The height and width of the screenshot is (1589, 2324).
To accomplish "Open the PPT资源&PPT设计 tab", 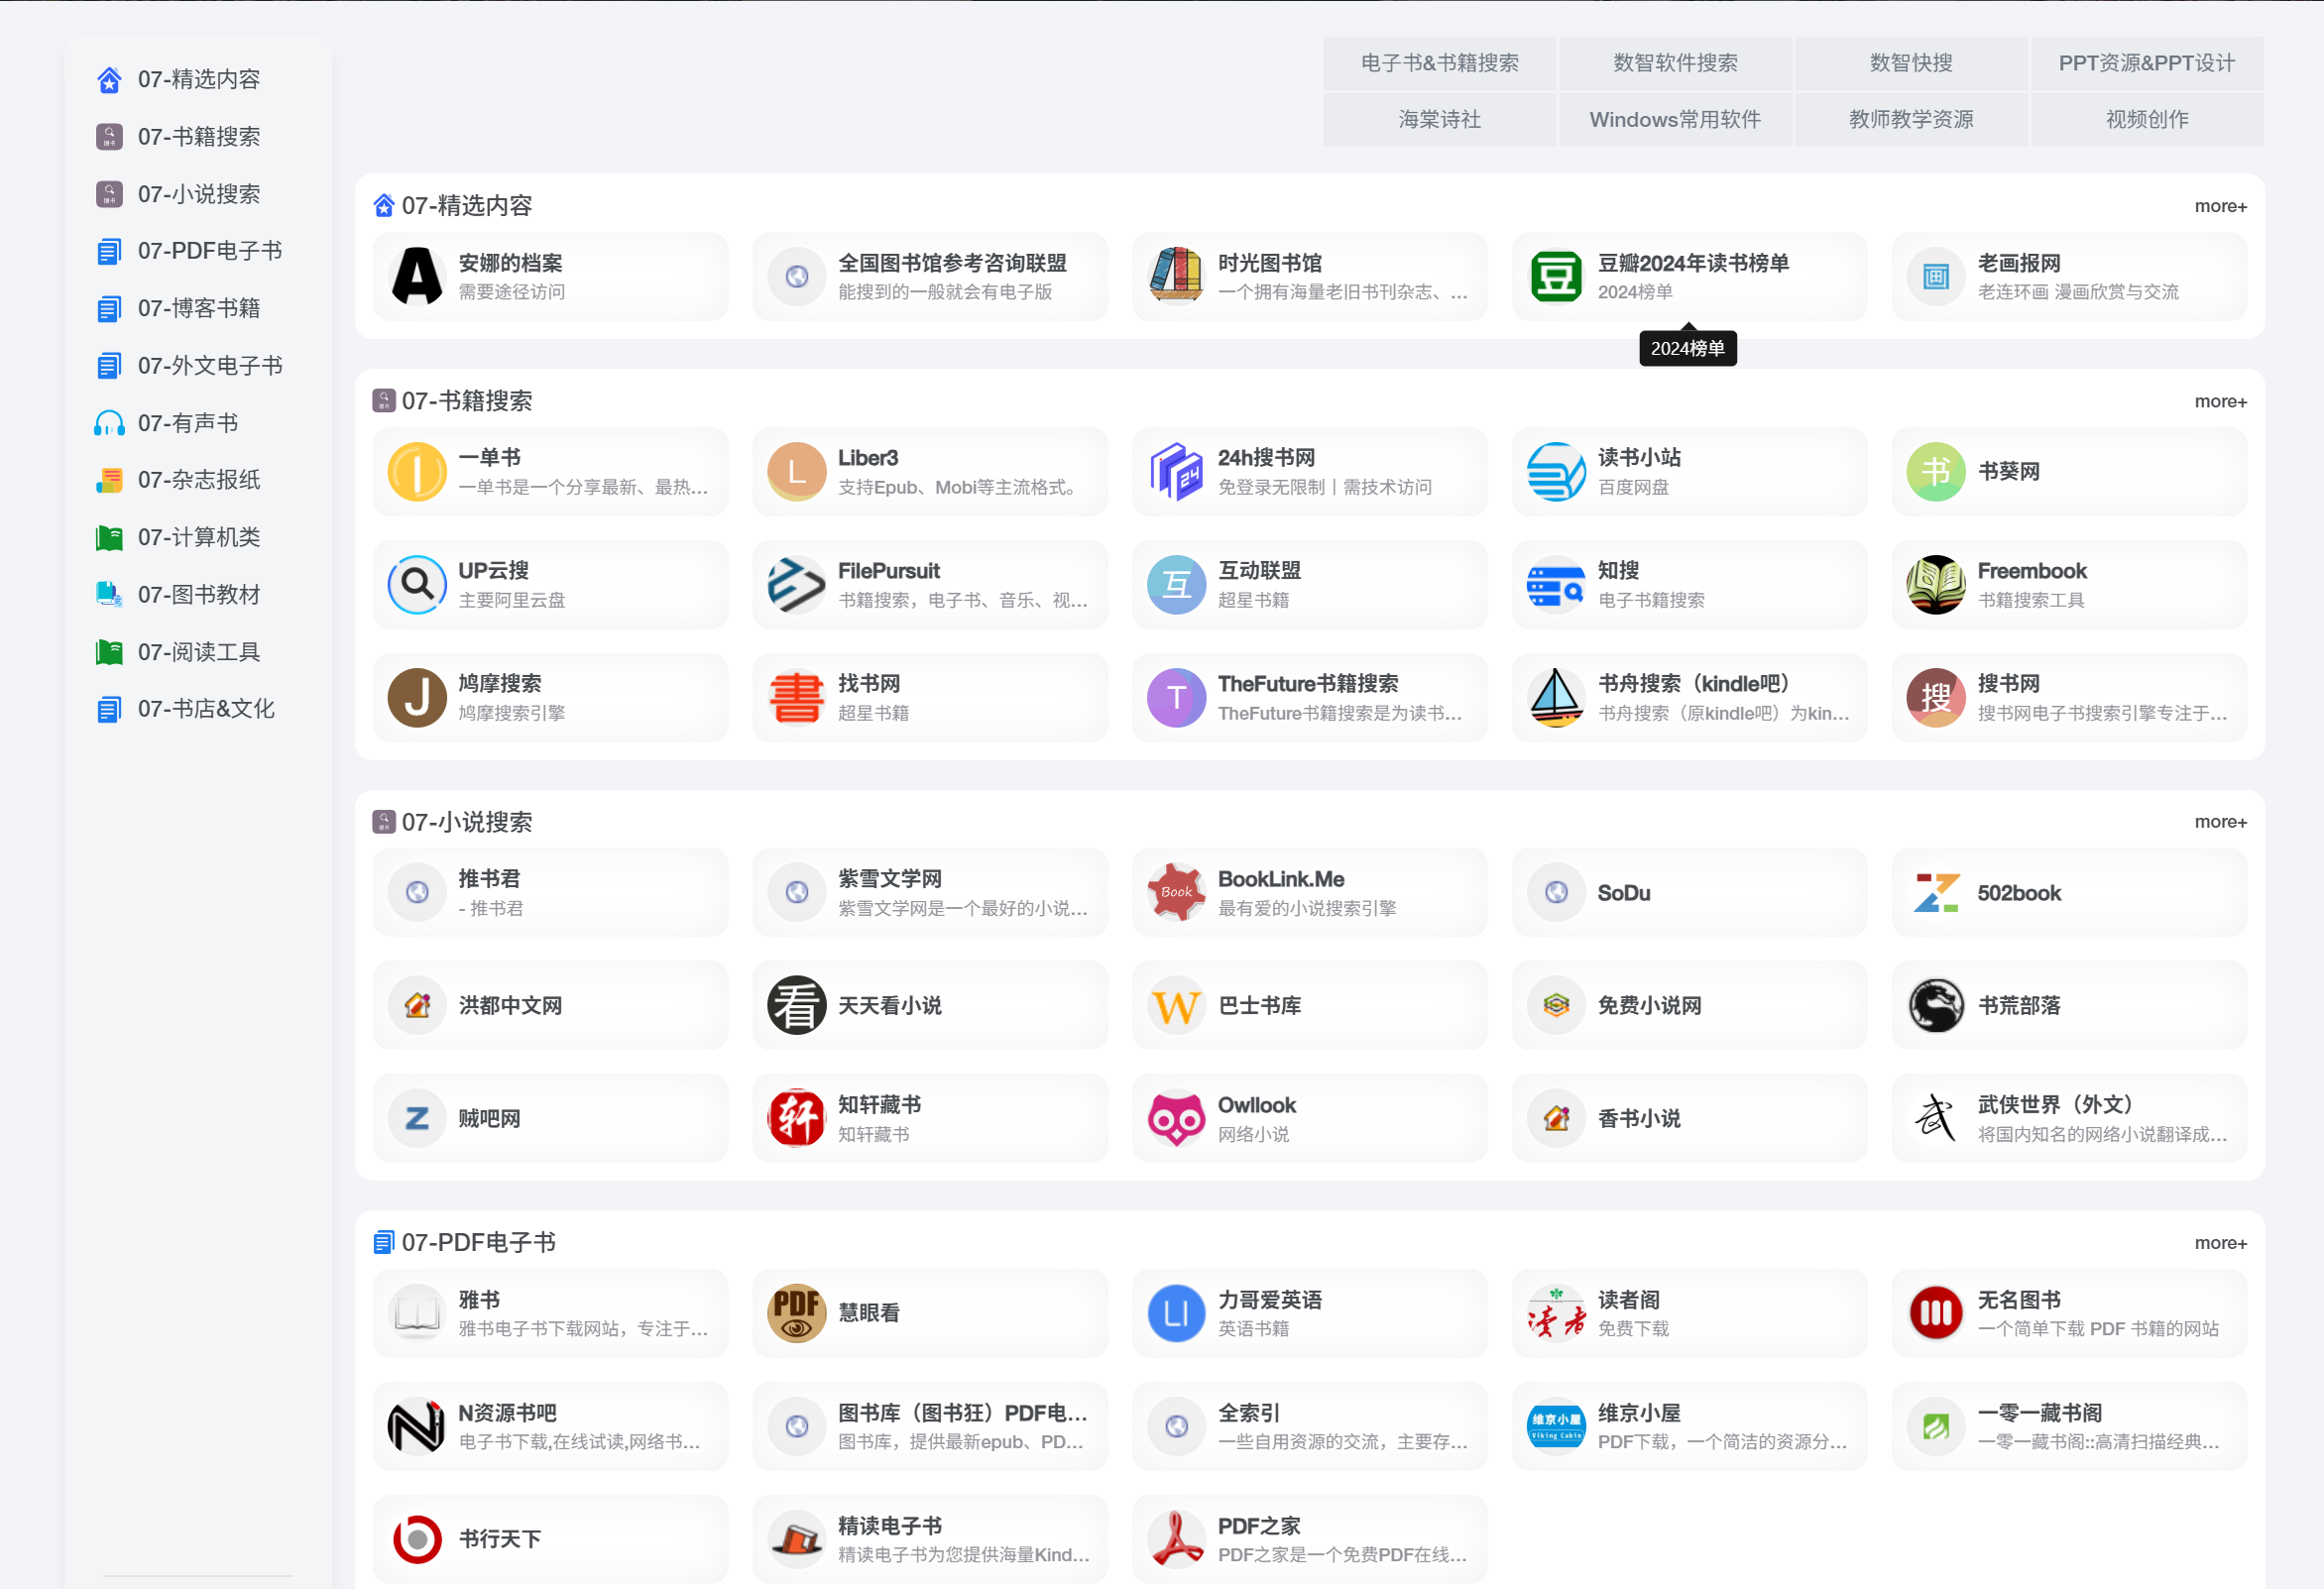I will (x=2147, y=63).
